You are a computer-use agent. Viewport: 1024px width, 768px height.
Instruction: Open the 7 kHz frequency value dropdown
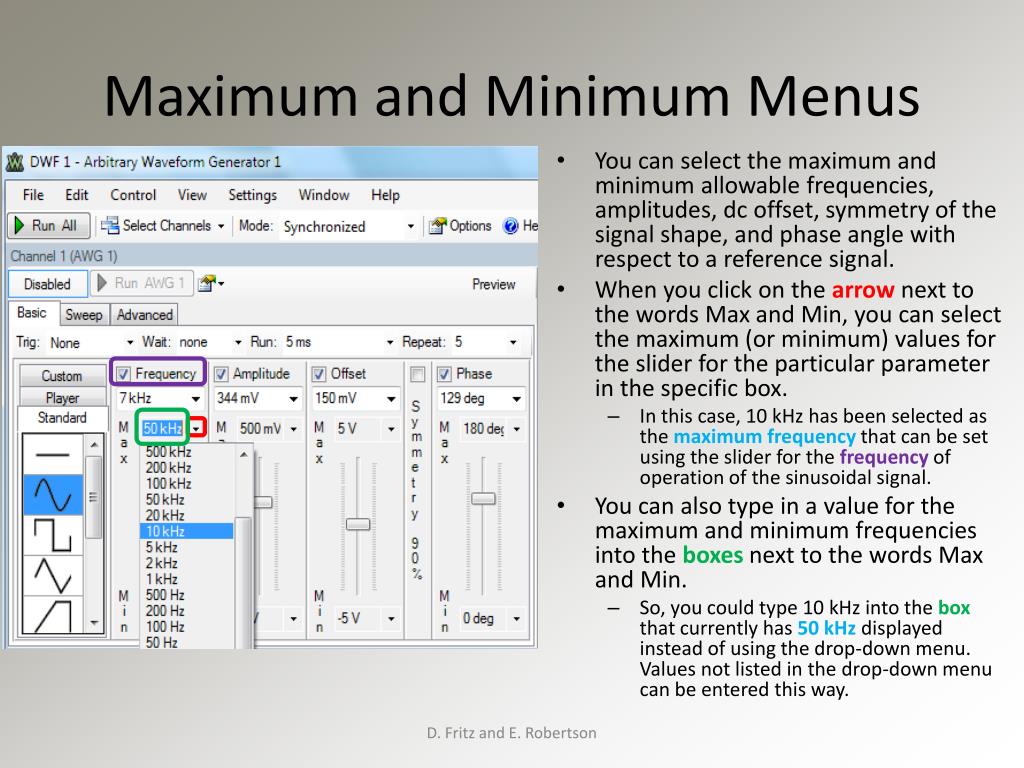pos(195,398)
